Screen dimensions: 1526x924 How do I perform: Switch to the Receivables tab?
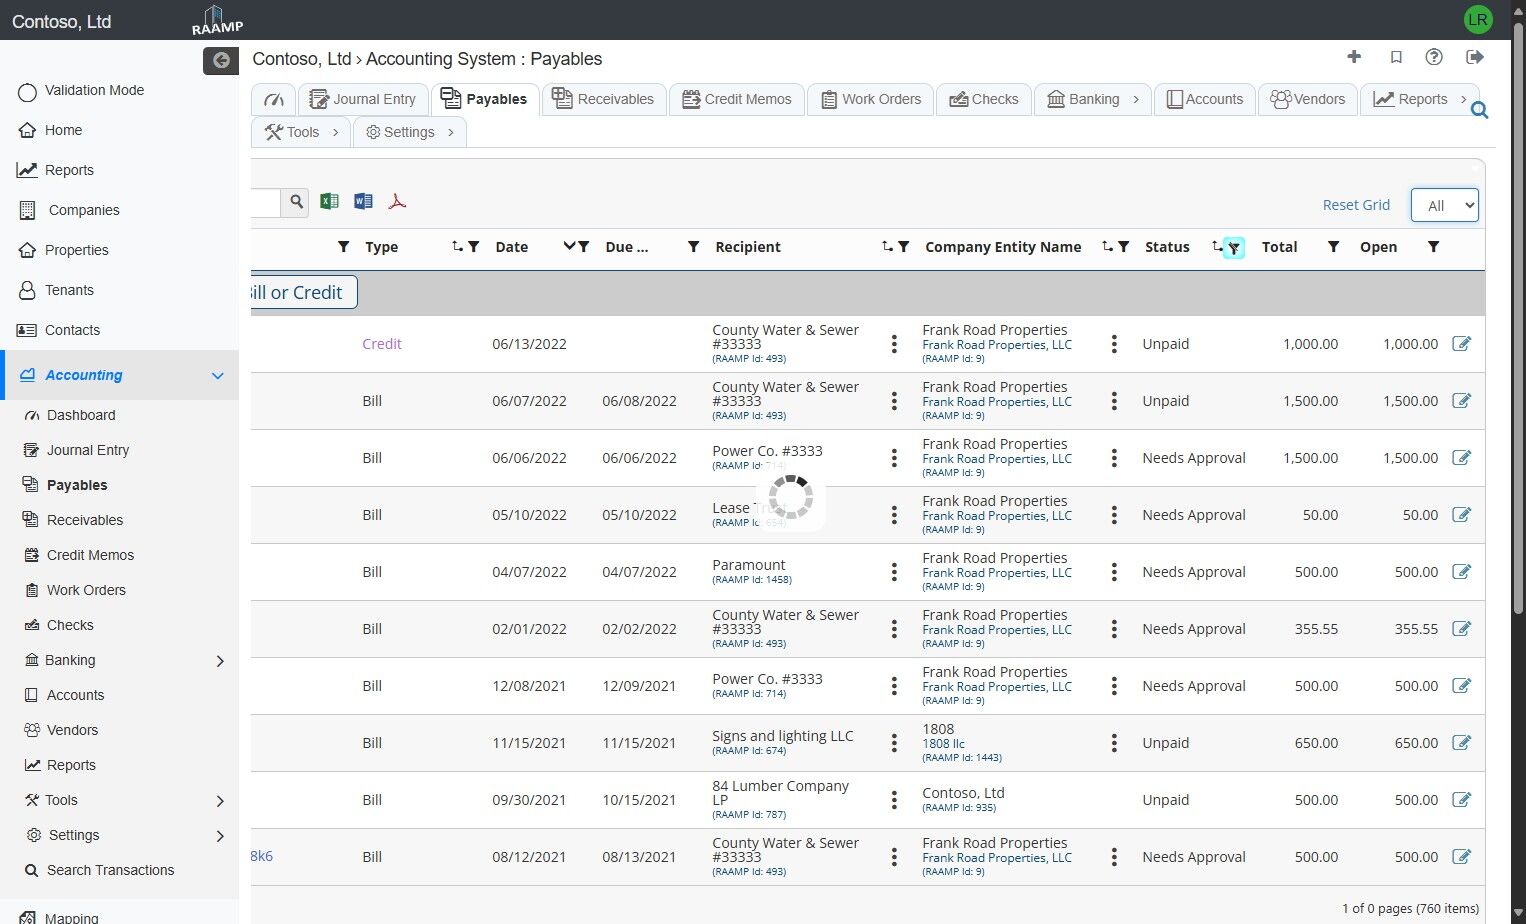click(603, 99)
